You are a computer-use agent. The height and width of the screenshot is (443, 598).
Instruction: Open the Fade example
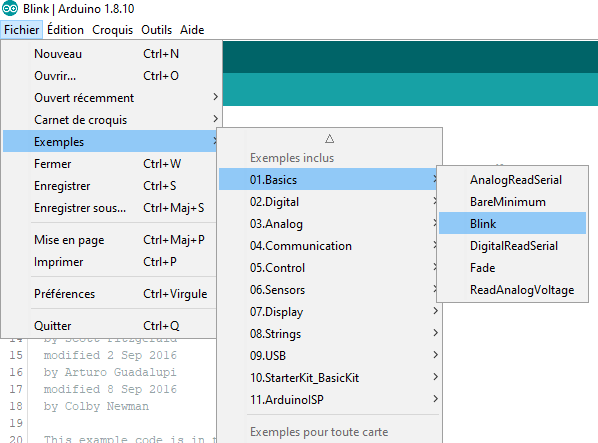point(512,268)
